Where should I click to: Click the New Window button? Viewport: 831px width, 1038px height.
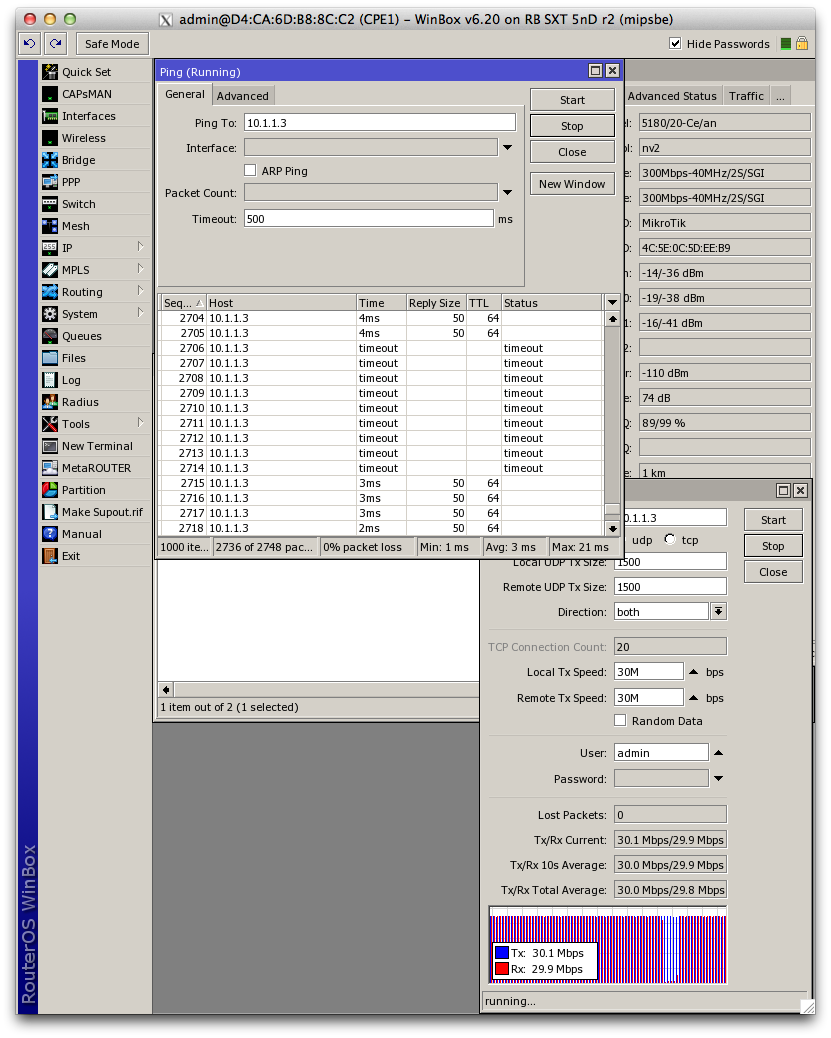(x=571, y=183)
